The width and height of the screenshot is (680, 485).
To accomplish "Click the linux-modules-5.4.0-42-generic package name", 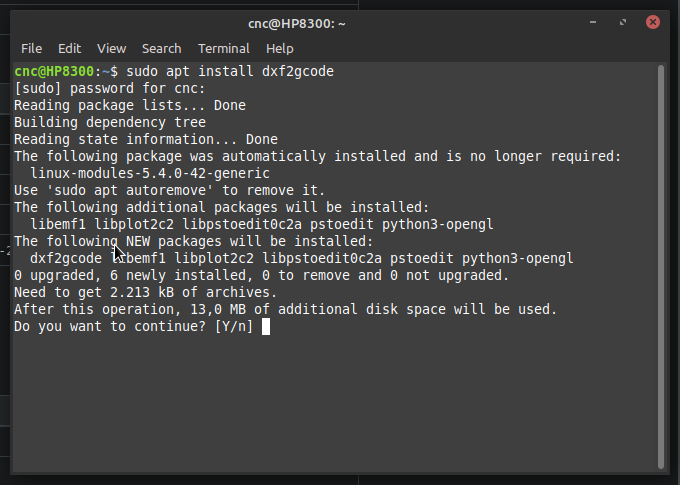I will coord(150,174).
